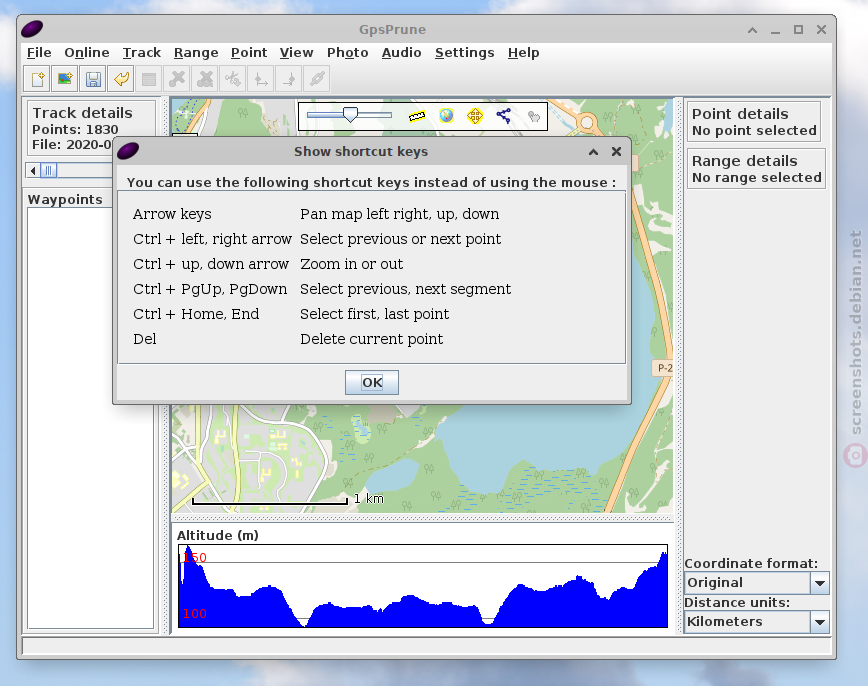868x686 pixels.
Task: Open the Point menu
Action: click(x=249, y=53)
